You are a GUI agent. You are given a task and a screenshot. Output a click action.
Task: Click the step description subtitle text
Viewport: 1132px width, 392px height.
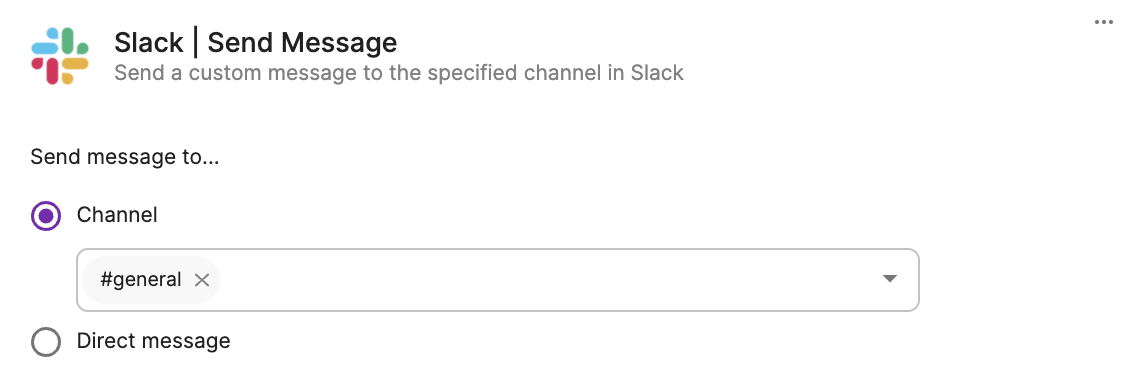(399, 73)
